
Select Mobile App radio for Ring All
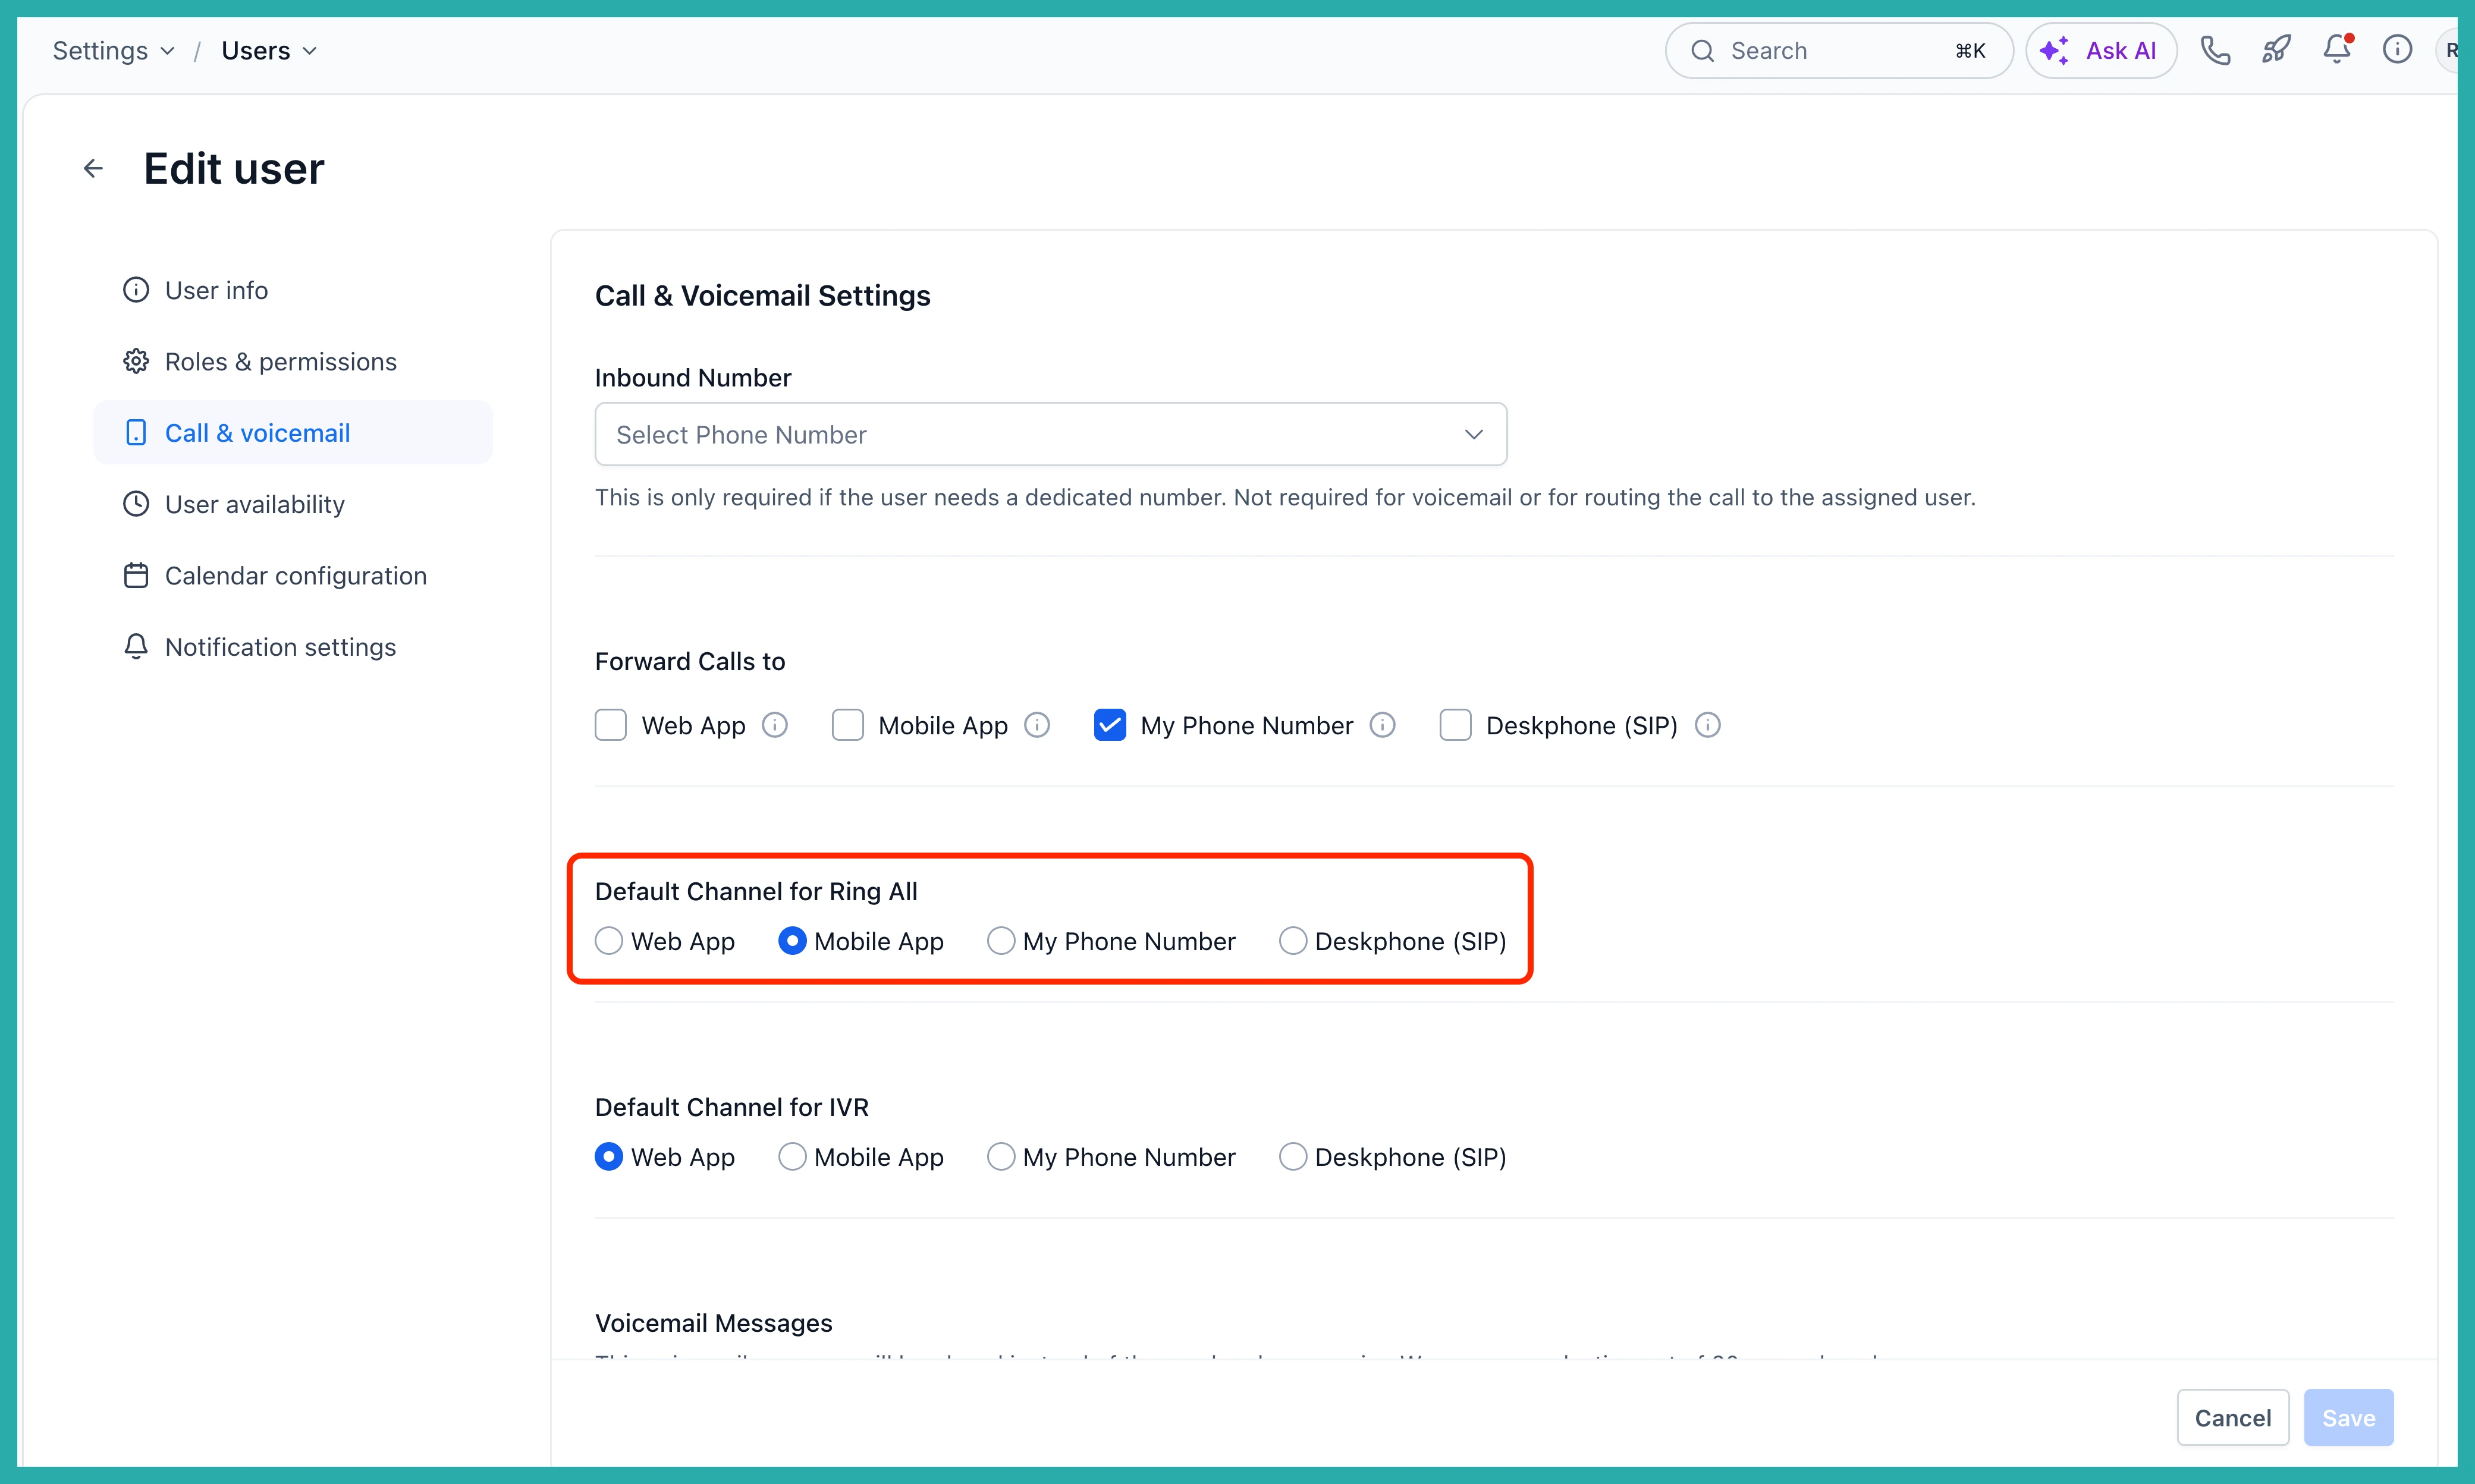[x=791, y=941]
